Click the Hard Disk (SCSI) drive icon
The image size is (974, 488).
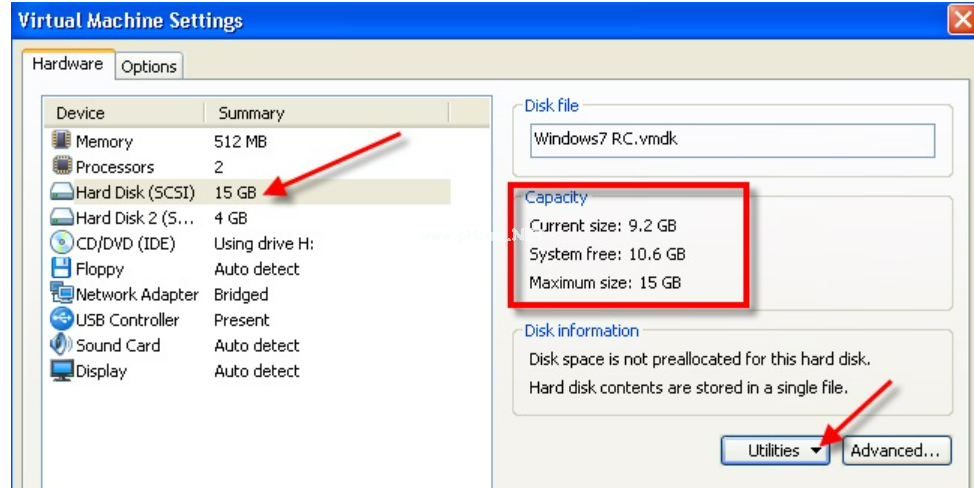click(x=62, y=192)
